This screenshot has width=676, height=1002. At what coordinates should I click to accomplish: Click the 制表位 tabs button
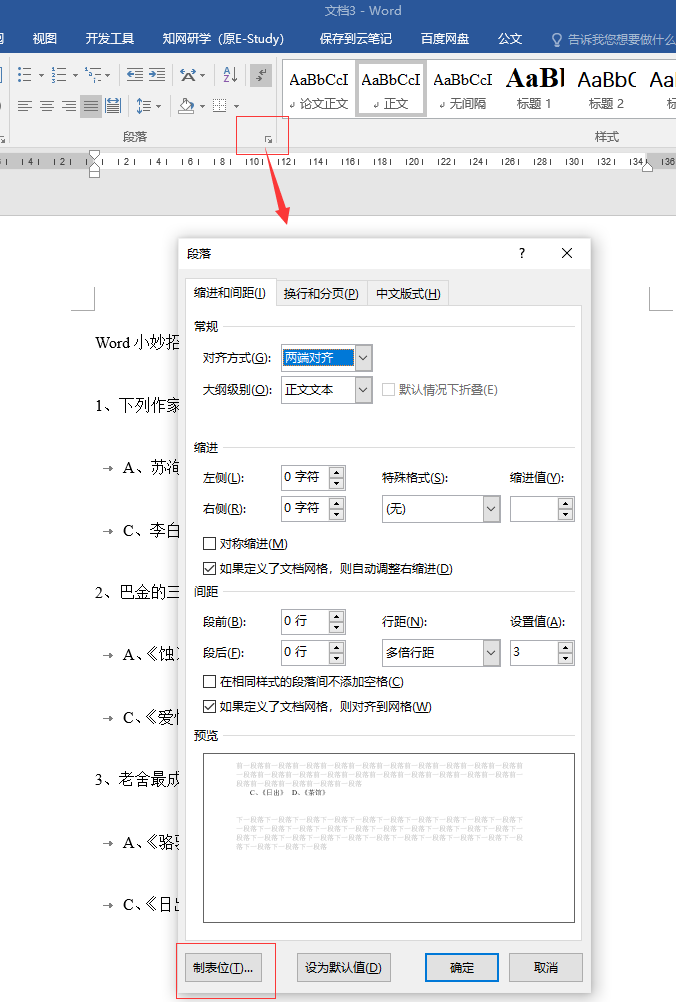click(224, 967)
